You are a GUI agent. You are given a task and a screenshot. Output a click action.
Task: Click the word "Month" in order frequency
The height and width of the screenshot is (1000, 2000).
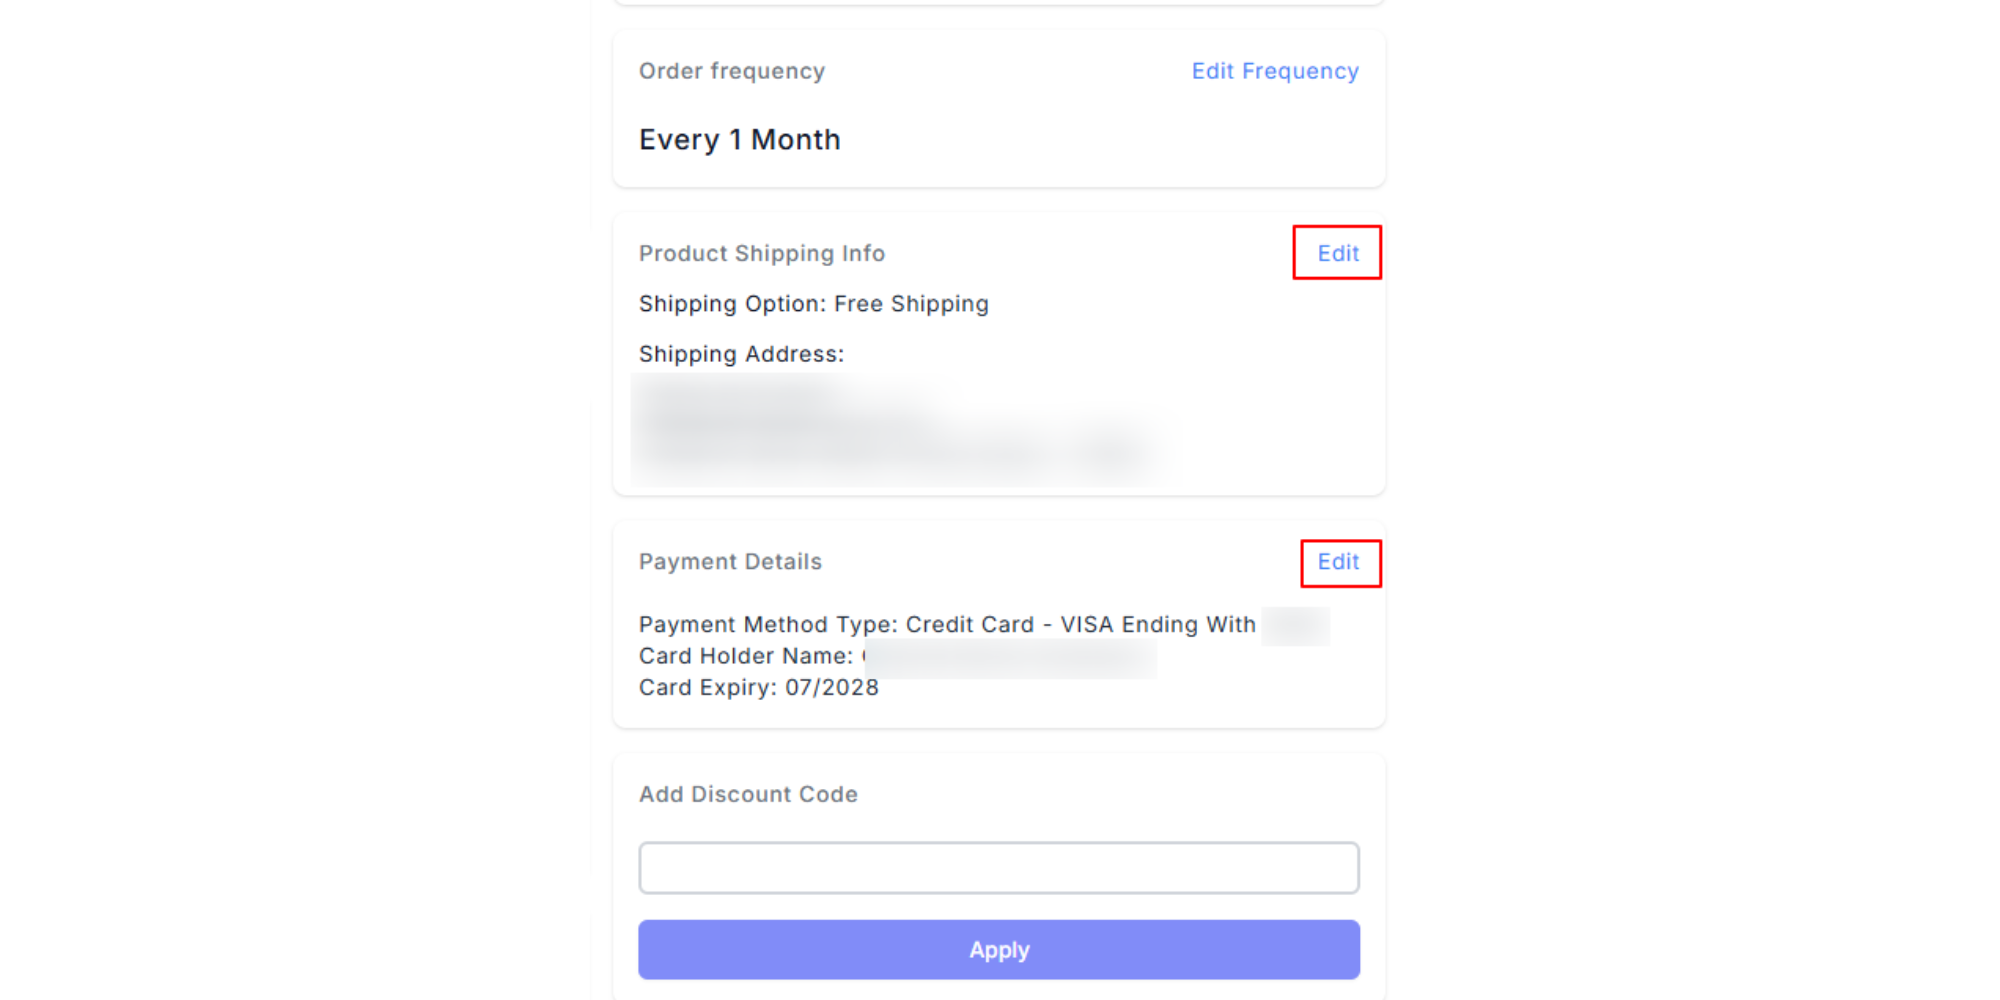[795, 140]
